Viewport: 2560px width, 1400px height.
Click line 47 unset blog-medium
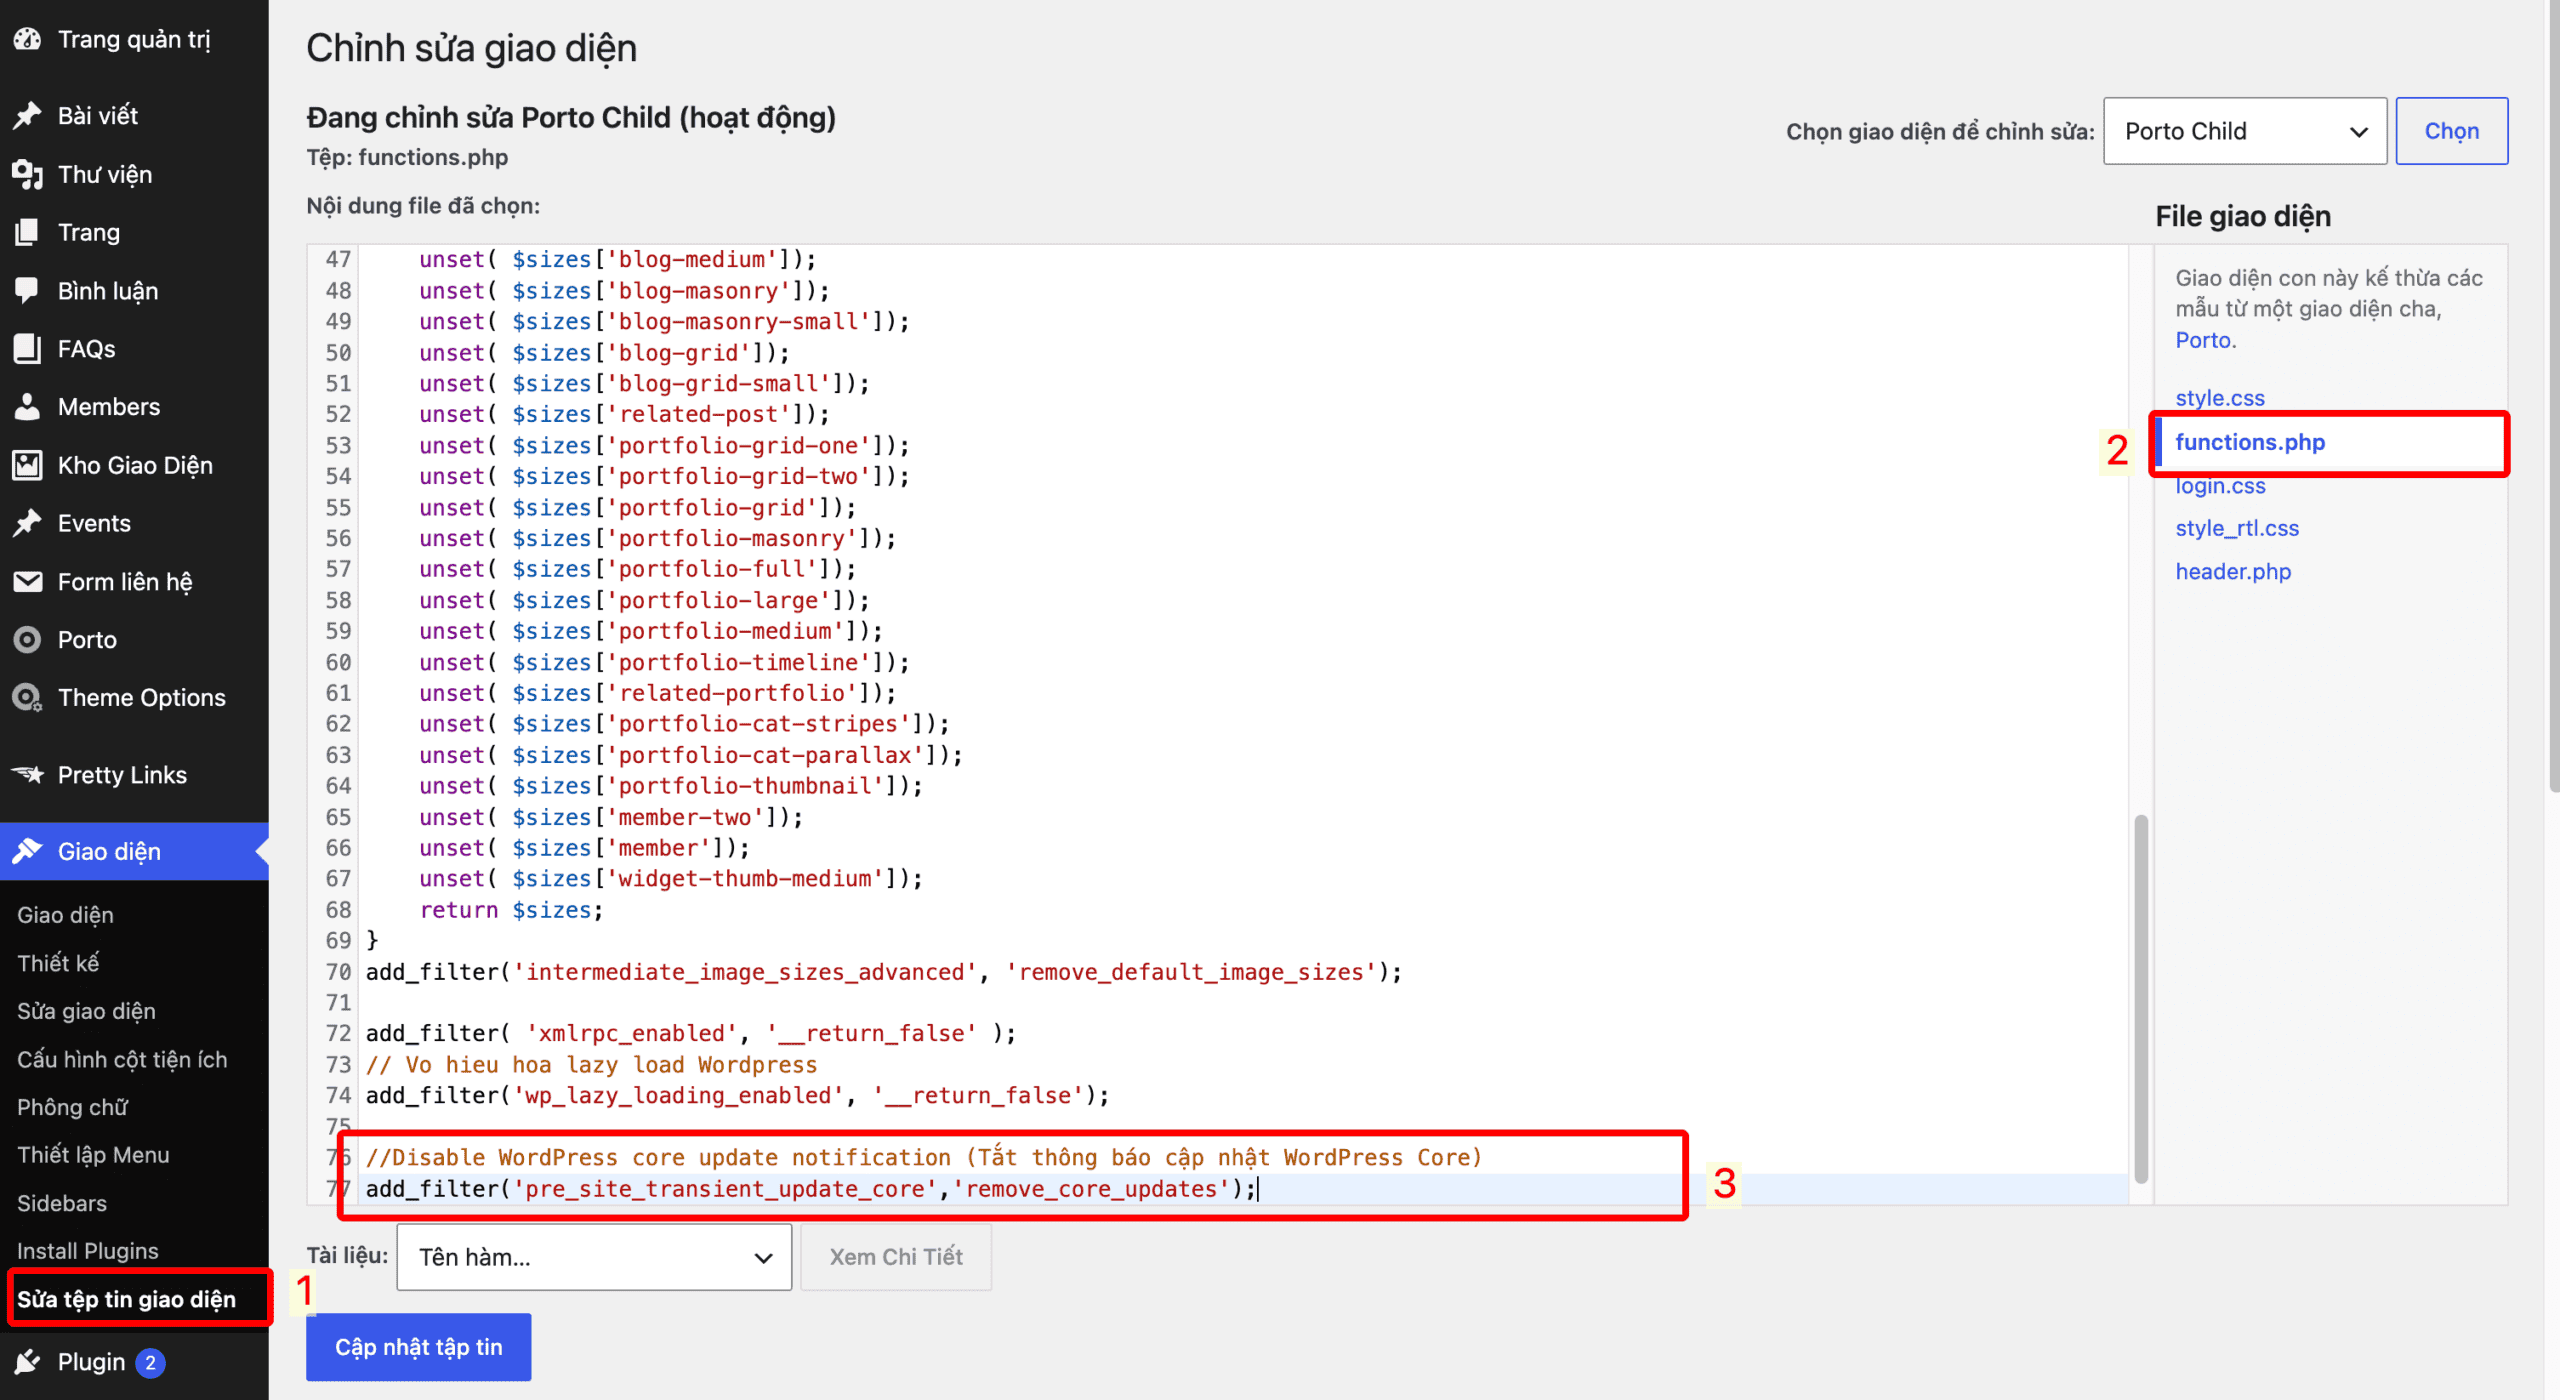pos(617,259)
